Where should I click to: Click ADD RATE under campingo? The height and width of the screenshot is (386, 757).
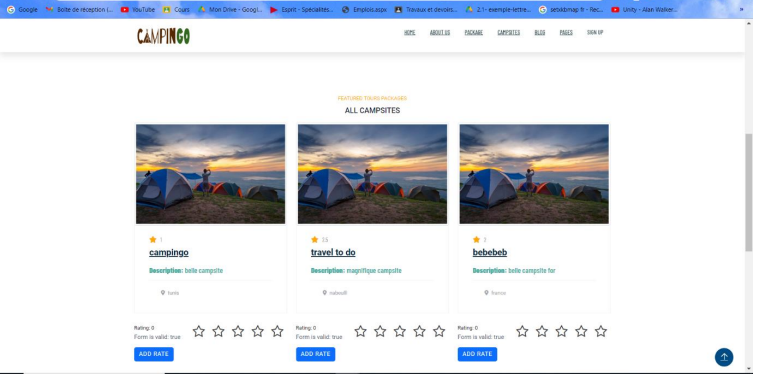pyautogui.click(x=154, y=354)
